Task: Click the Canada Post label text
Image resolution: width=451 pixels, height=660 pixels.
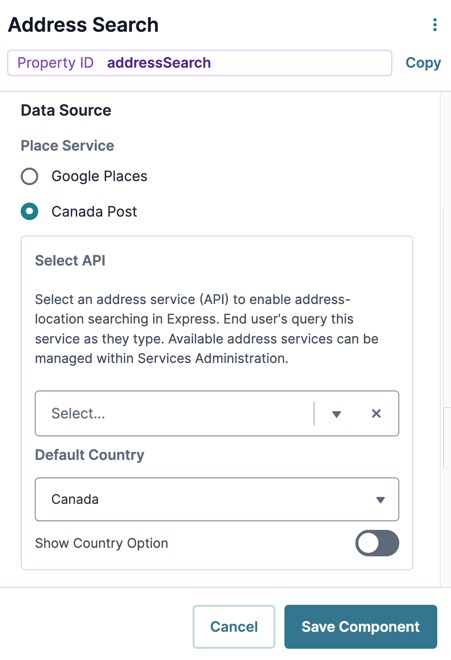Action: pos(94,211)
